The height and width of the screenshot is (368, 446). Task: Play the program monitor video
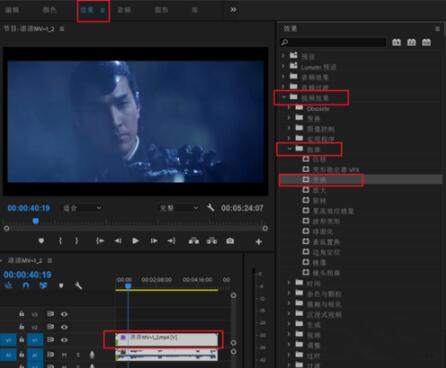(x=136, y=241)
